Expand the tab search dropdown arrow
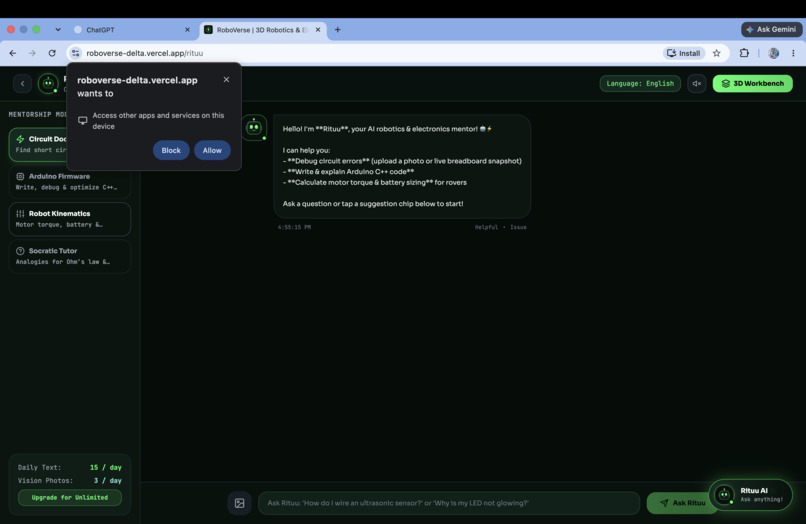The width and height of the screenshot is (806, 524). (58, 30)
